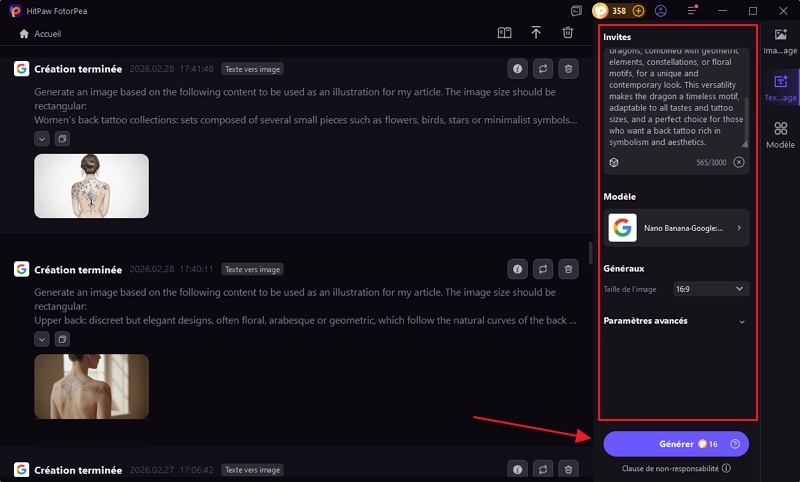Viewport: 800px width, 482px height.
Task: Expand Paramètres avancés section
Action: (741, 321)
